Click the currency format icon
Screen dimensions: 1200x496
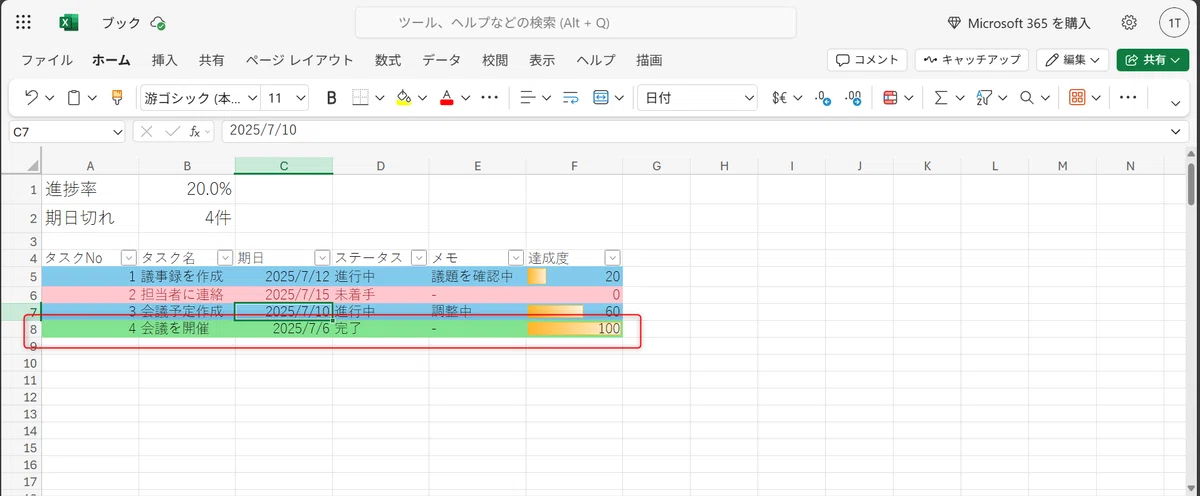pyautogui.click(x=781, y=98)
